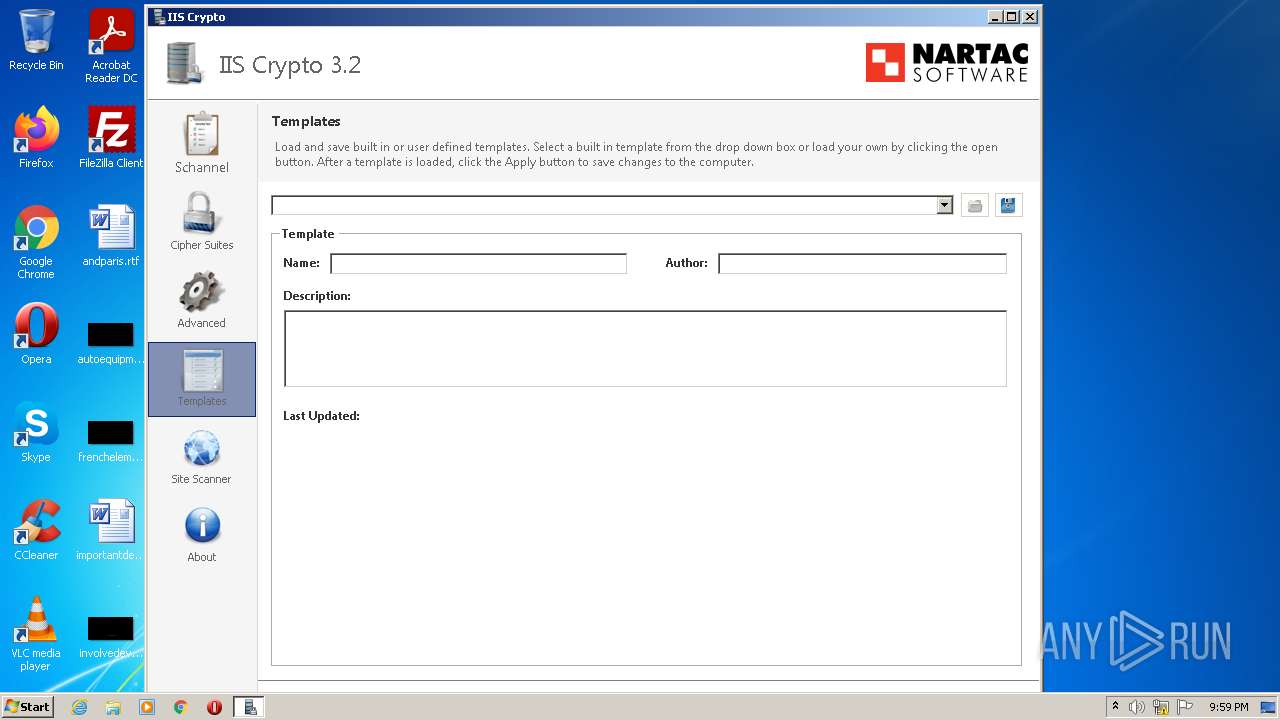Open Windows Explorer from taskbar
This screenshot has height=720, width=1280.
[113, 707]
